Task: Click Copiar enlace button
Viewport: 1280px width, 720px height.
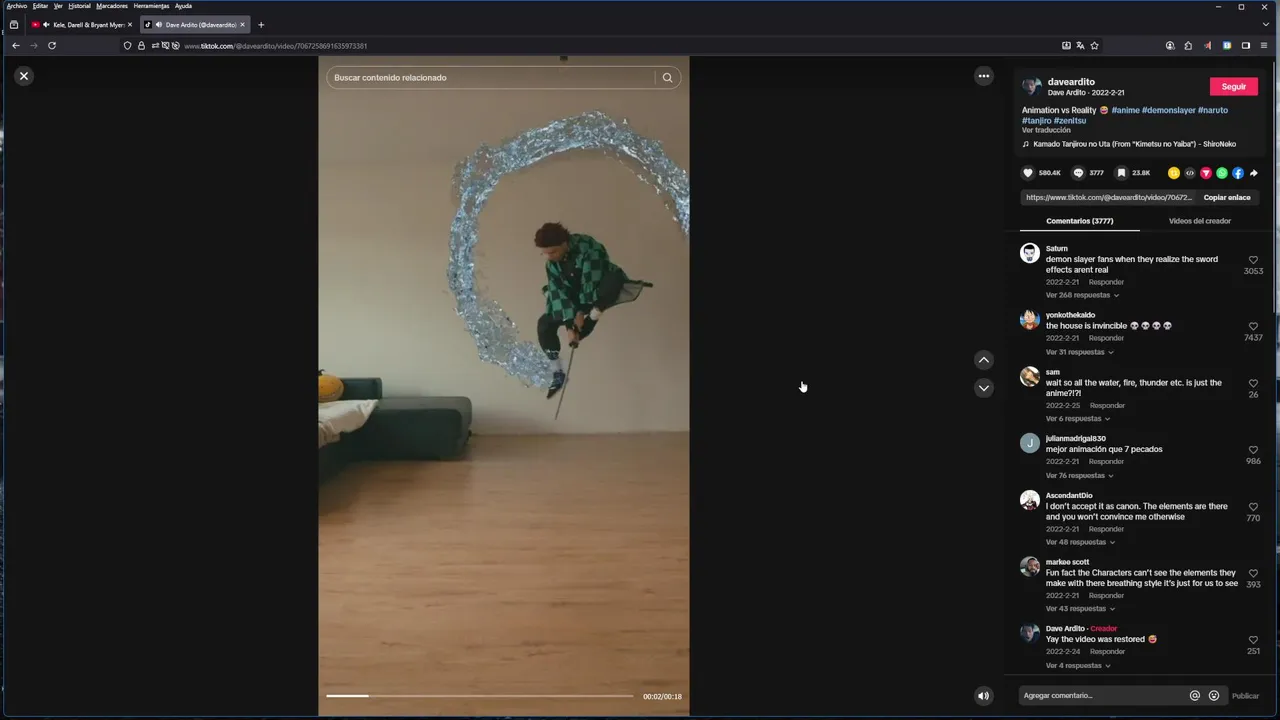Action: tap(1227, 198)
